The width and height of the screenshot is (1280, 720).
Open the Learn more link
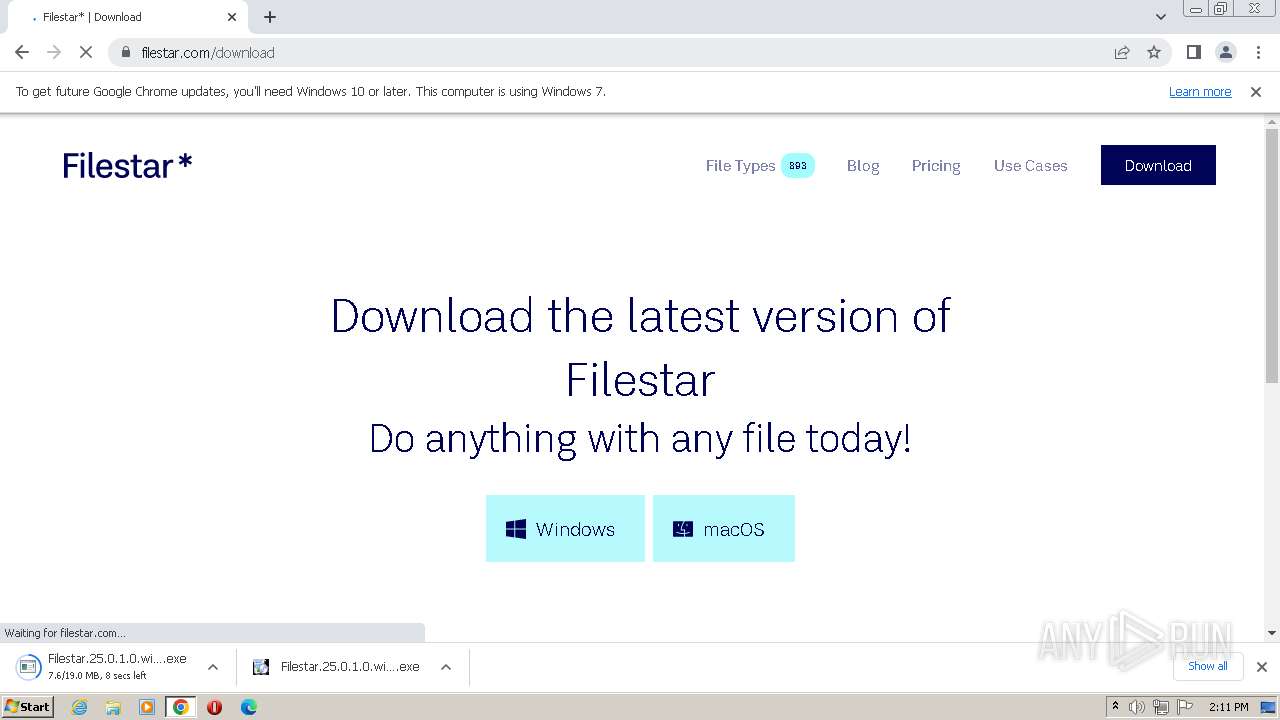click(1200, 91)
